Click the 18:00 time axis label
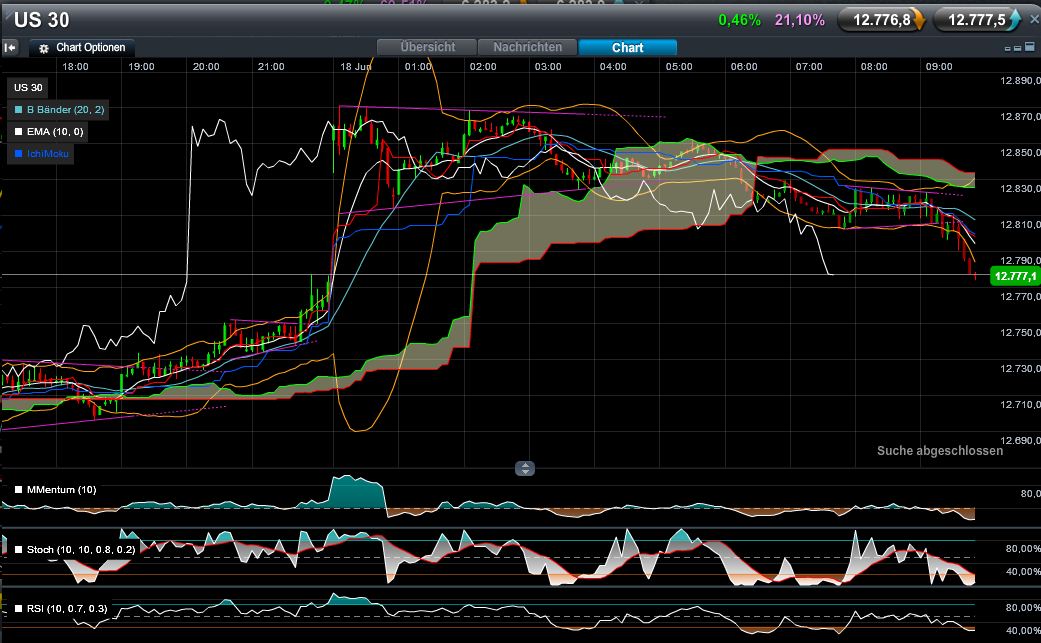This screenshot has height=643, width=1041. coord(75,66)
